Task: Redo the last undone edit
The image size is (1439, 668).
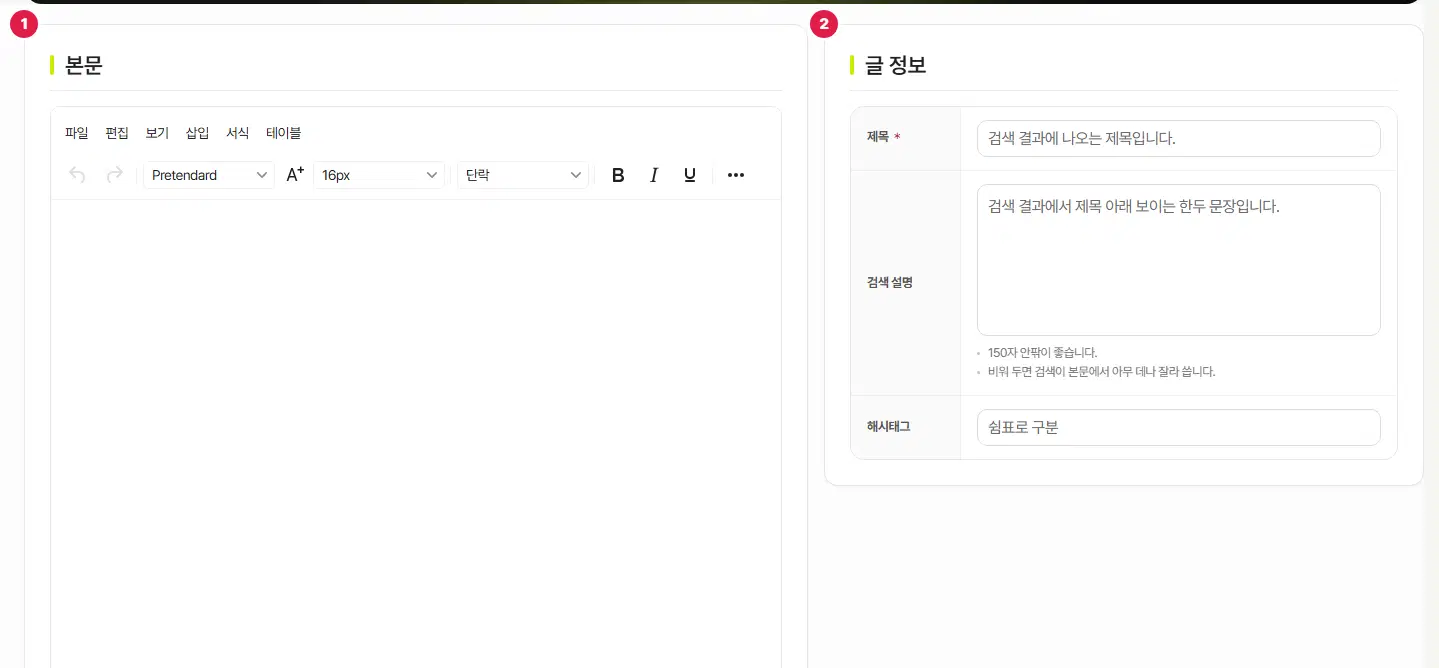Action: pos(114,175)
